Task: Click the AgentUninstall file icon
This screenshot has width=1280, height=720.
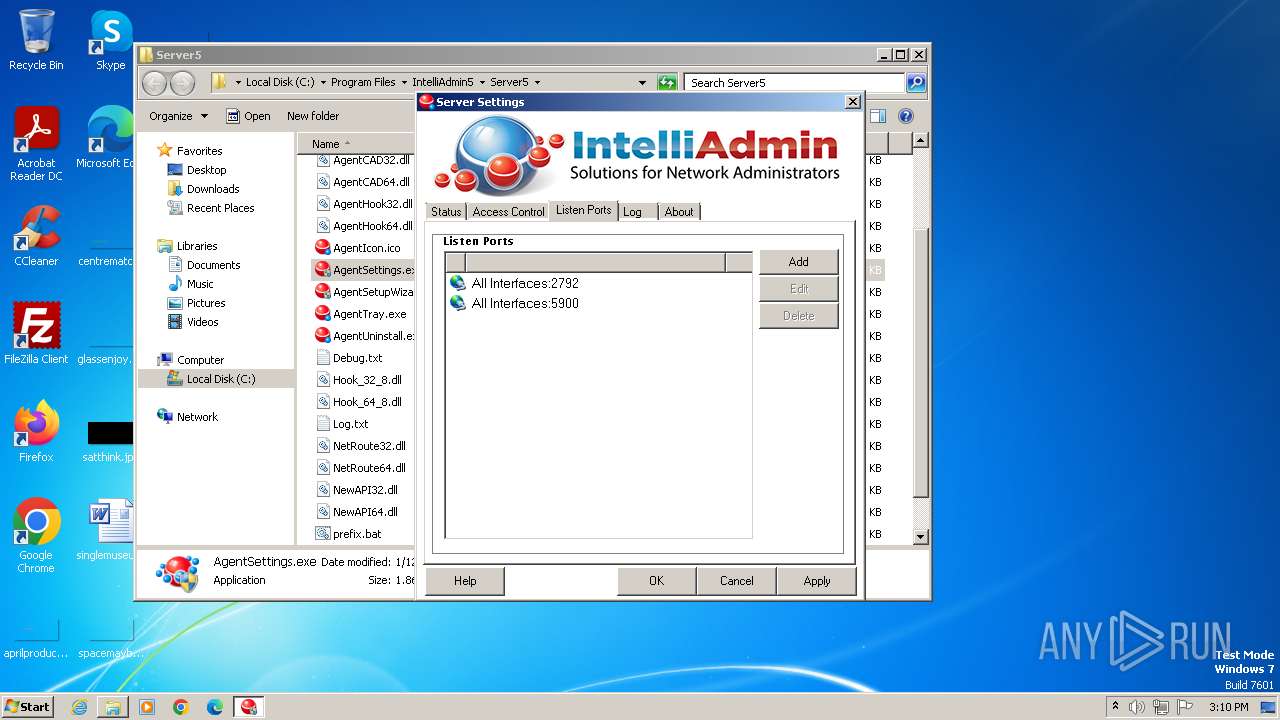Action: click(x=323, y=335)
